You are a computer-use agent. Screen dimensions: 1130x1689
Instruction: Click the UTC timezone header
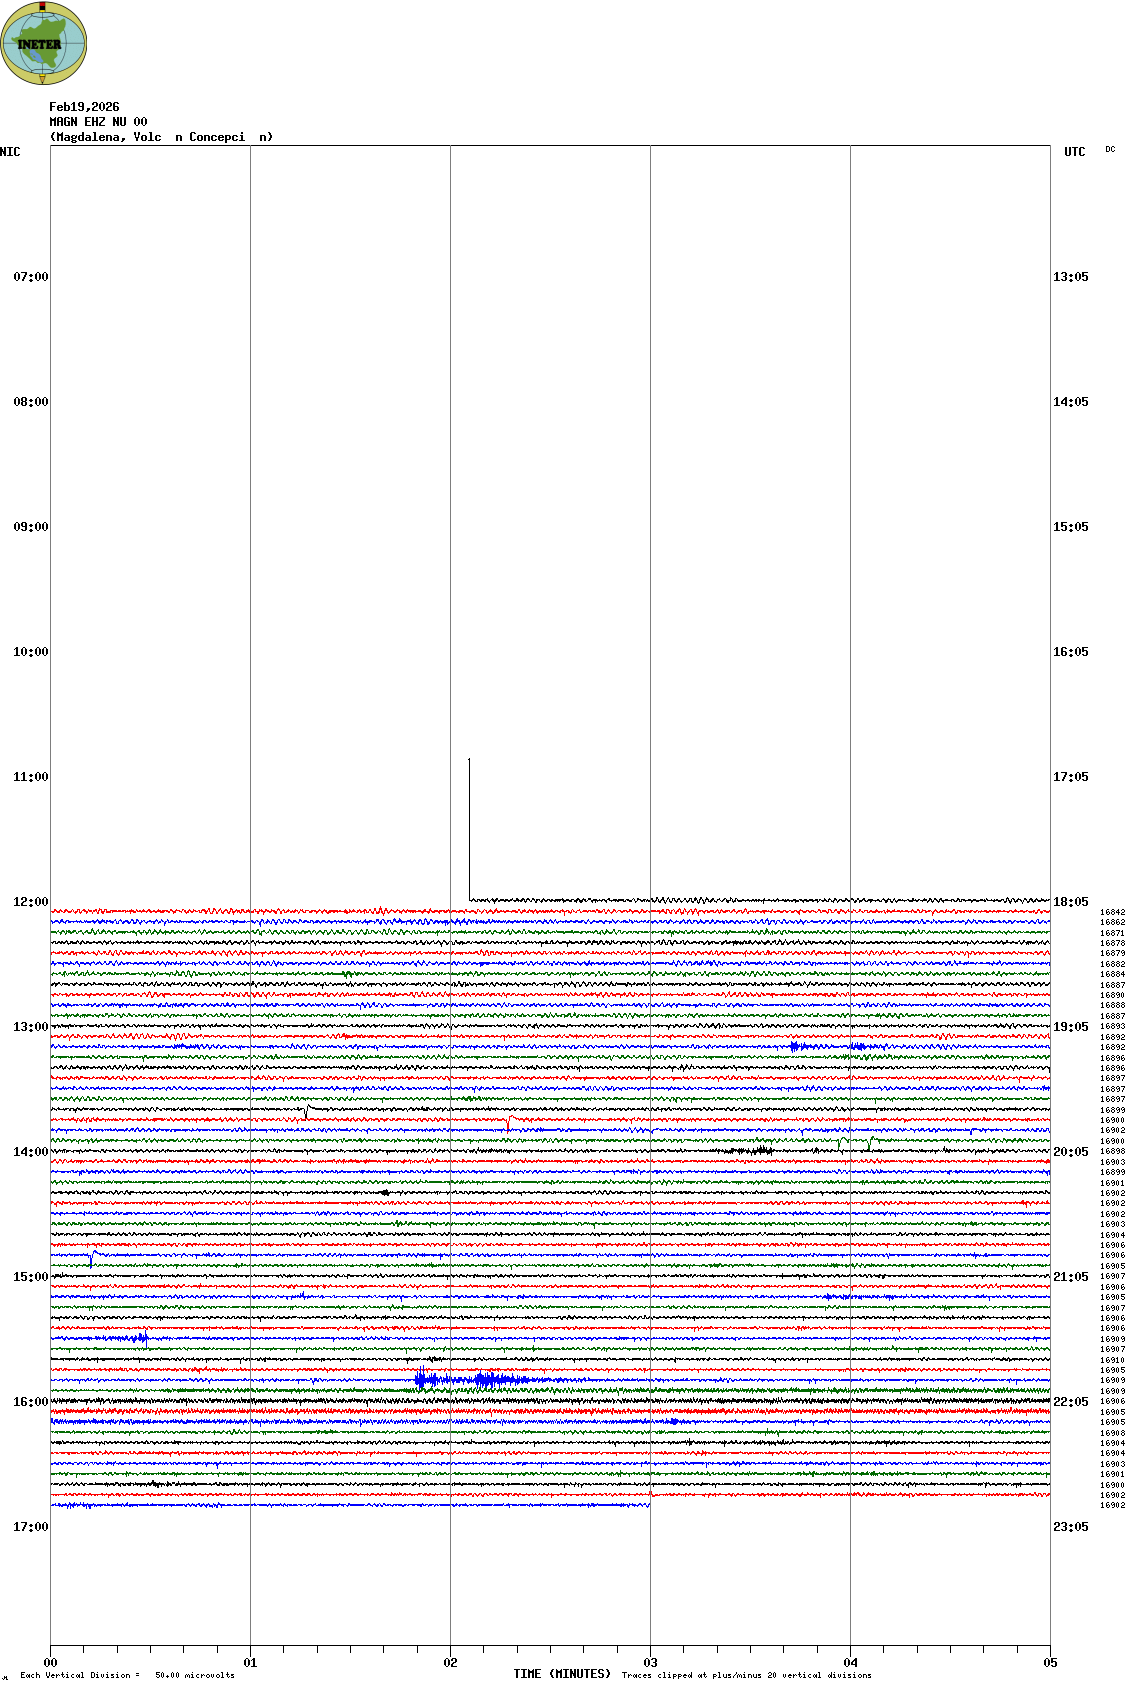coord(1074,152)
